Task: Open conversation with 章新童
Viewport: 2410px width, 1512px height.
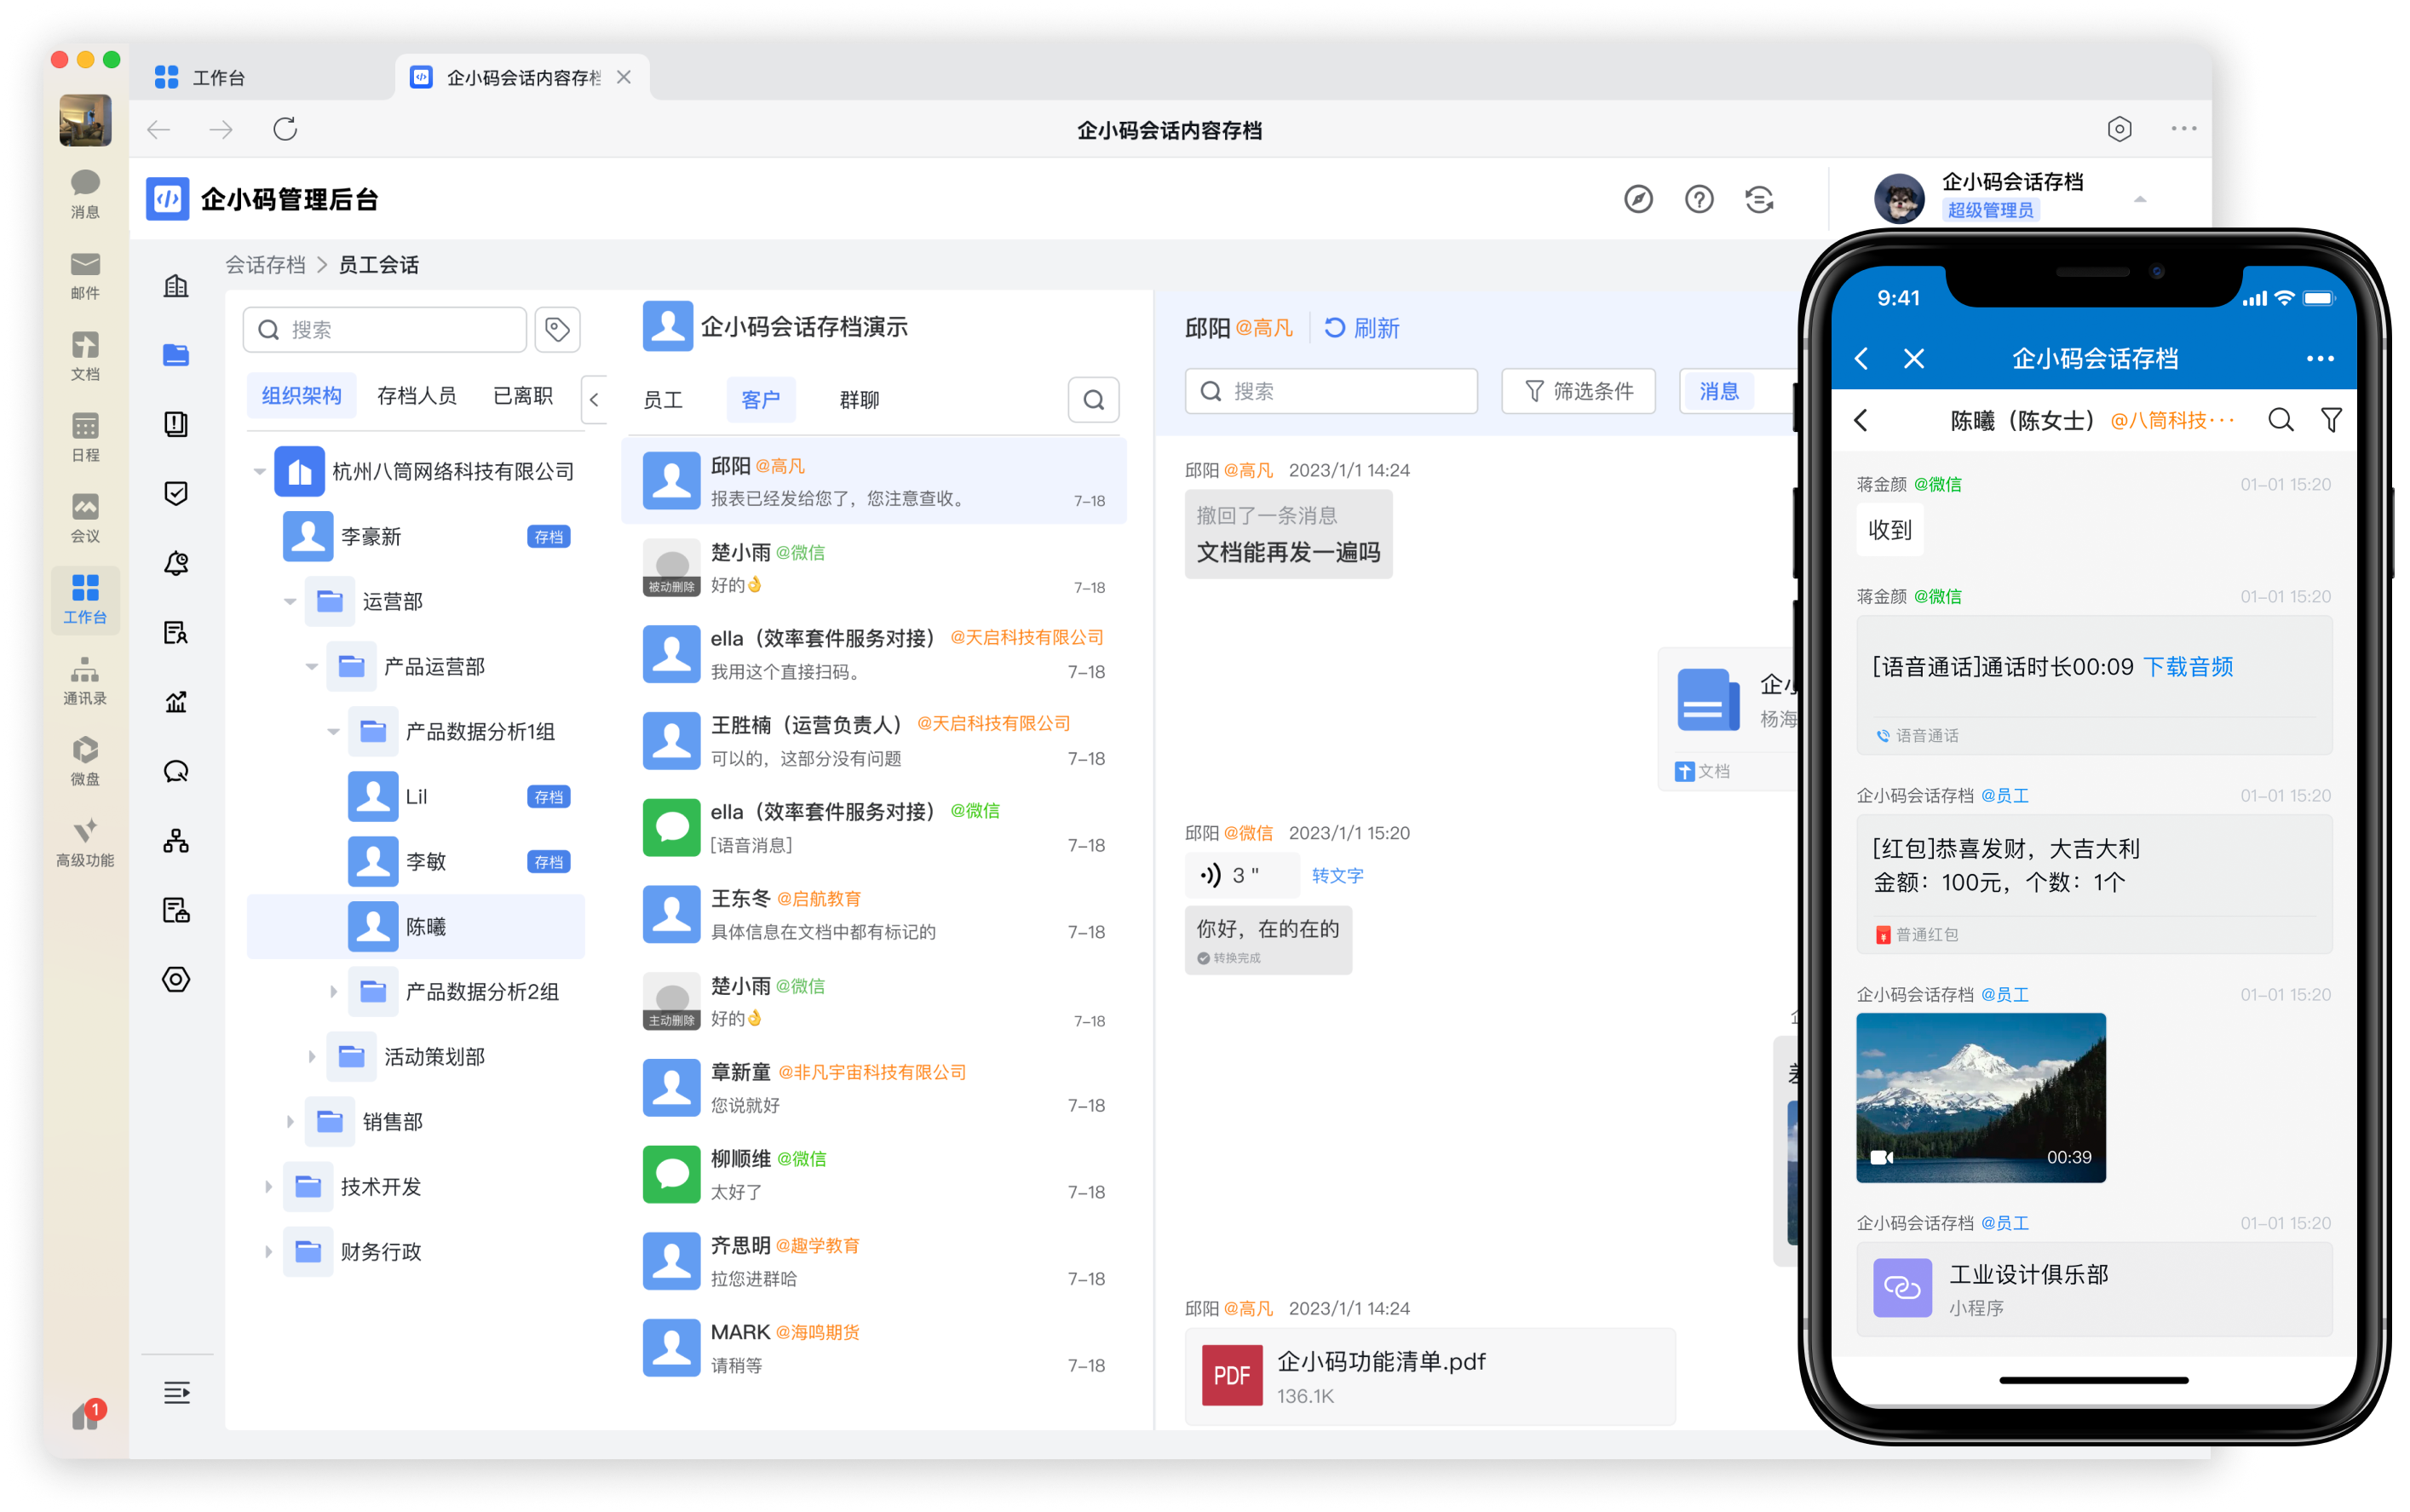Action: (874, 1088)
